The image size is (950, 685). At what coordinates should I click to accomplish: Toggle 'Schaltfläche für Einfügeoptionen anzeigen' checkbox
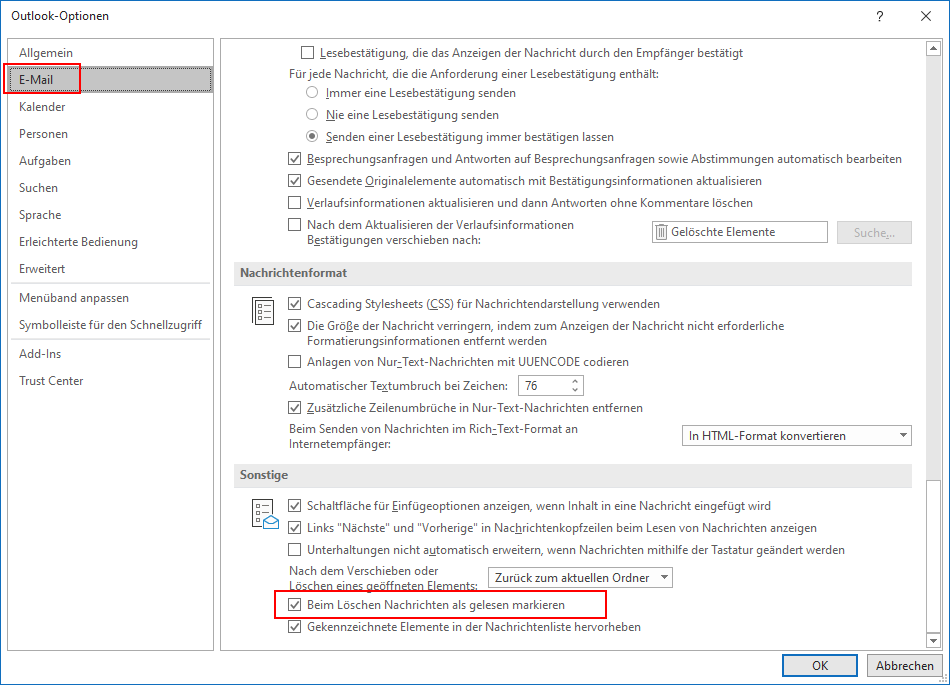(294, 506)
